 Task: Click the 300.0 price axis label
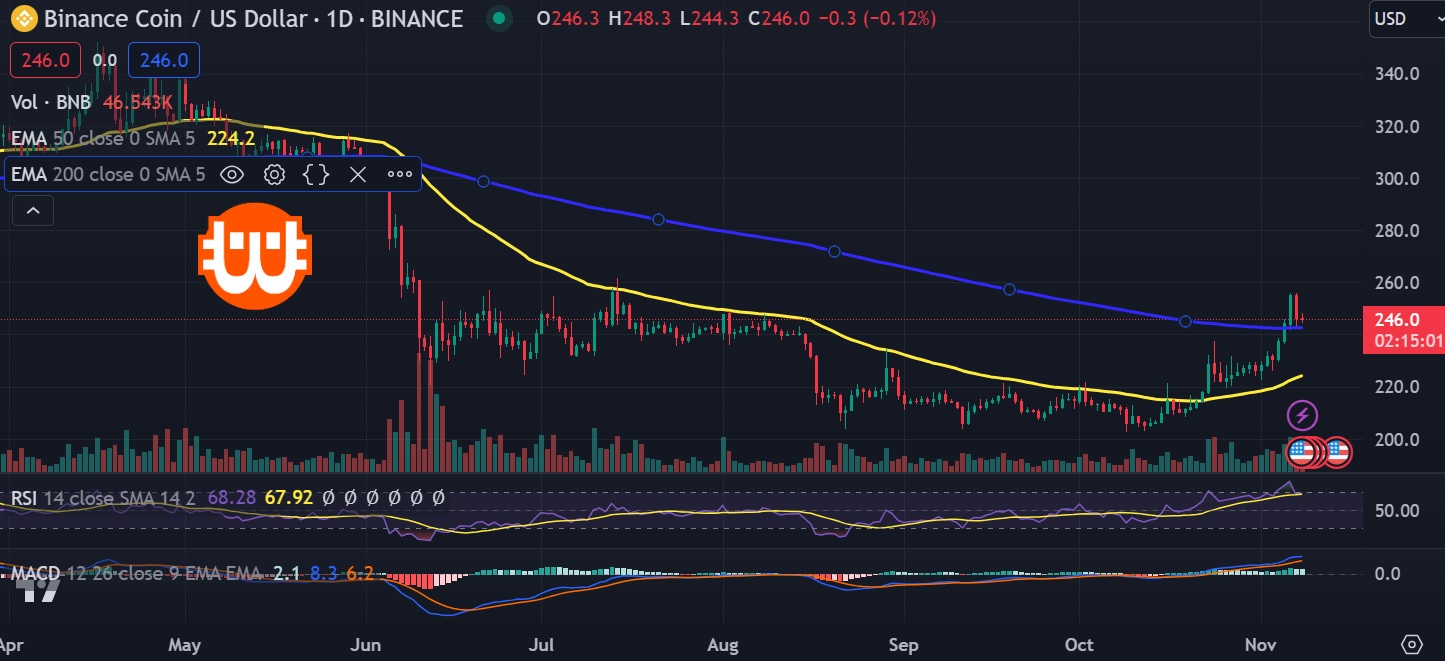pos(1399,179)
